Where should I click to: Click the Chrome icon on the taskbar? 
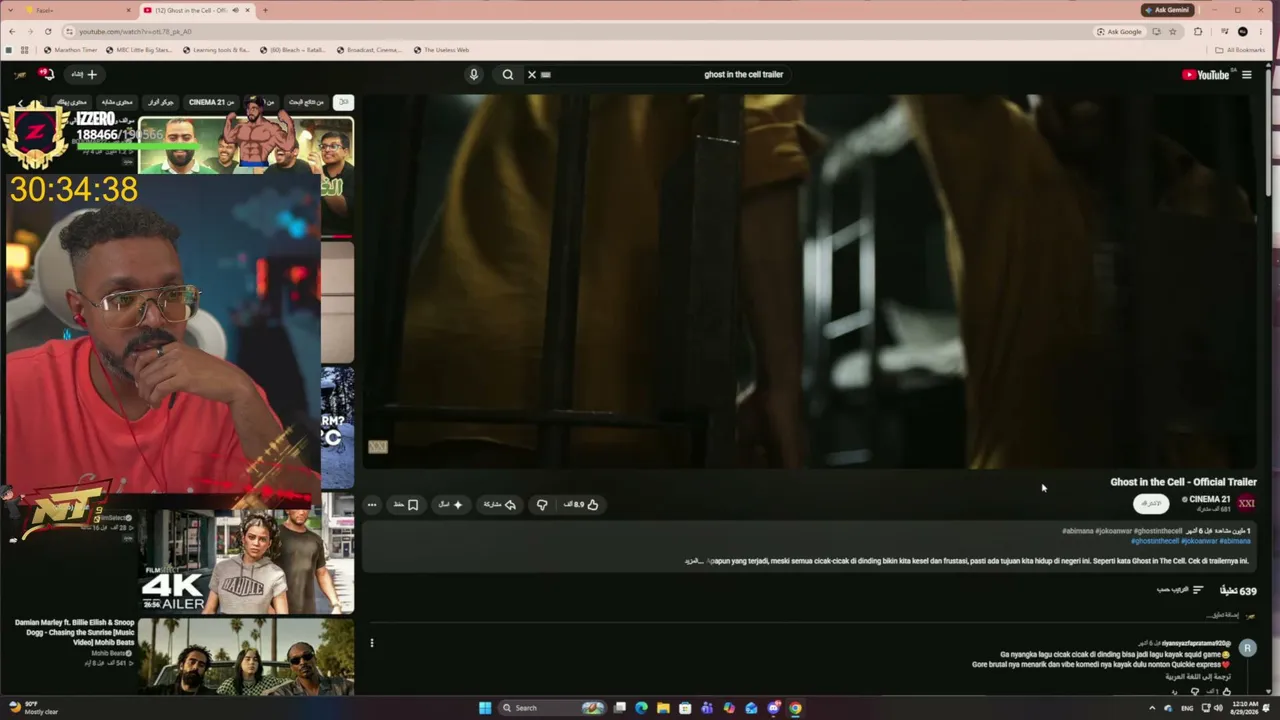pos(795,708)
